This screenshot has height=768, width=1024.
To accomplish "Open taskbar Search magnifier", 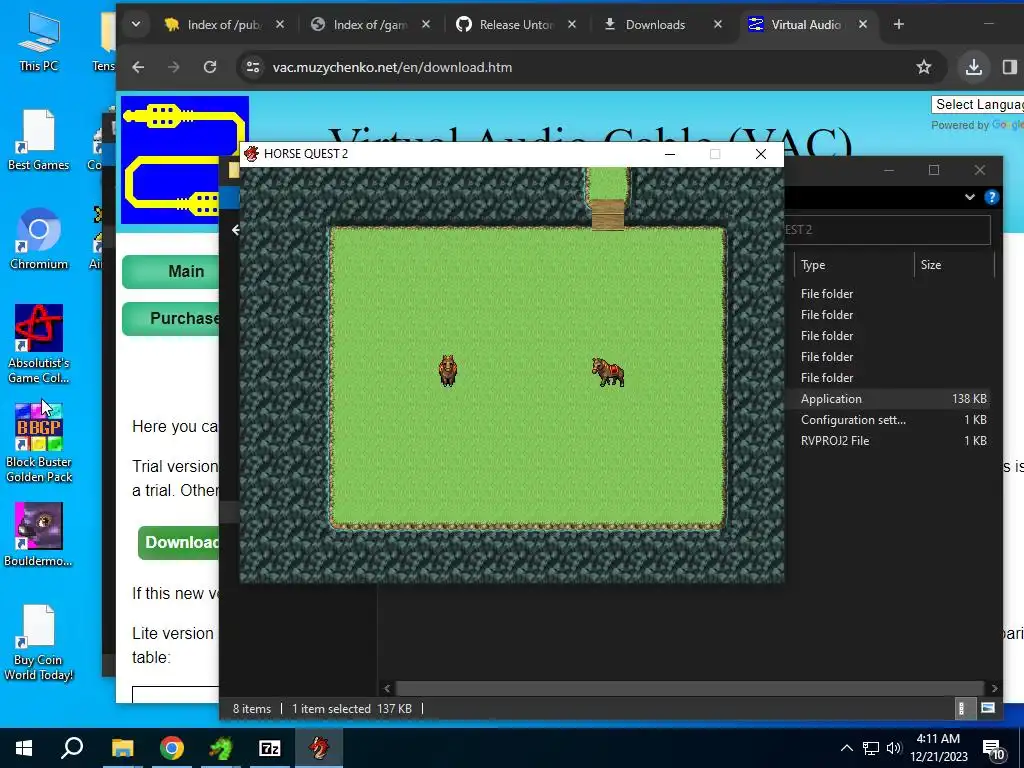I will [72, 748].
